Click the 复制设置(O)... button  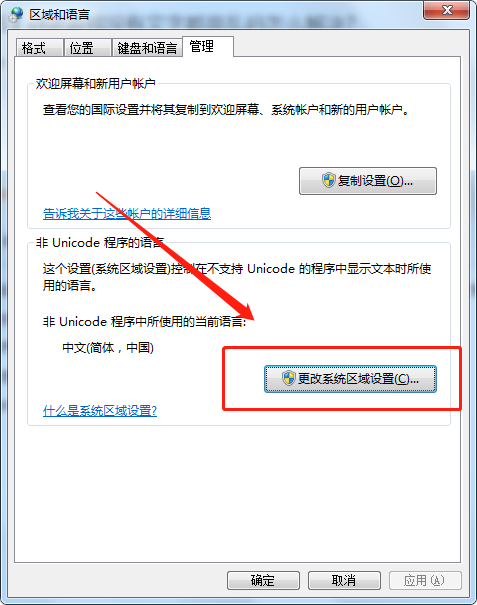[x=368, y=181]
